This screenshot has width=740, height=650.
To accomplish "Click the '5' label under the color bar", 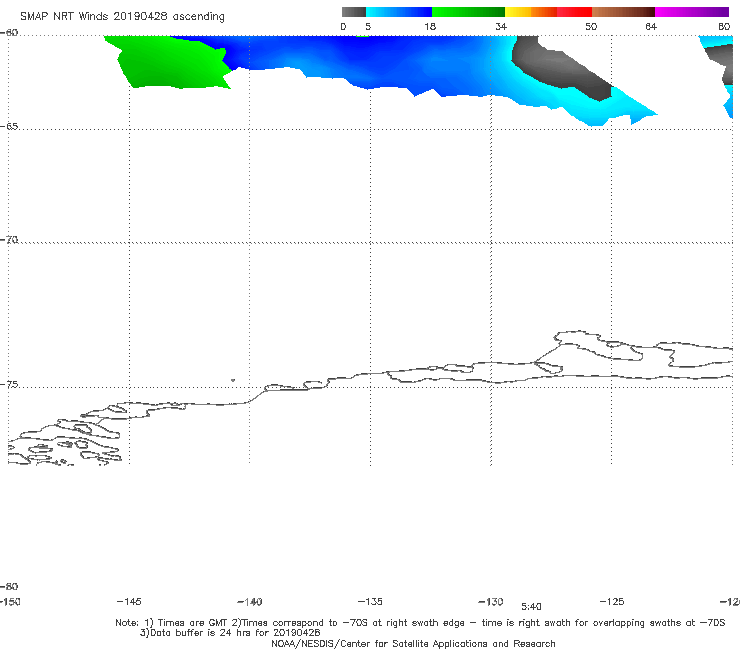I will coord(368,26).
